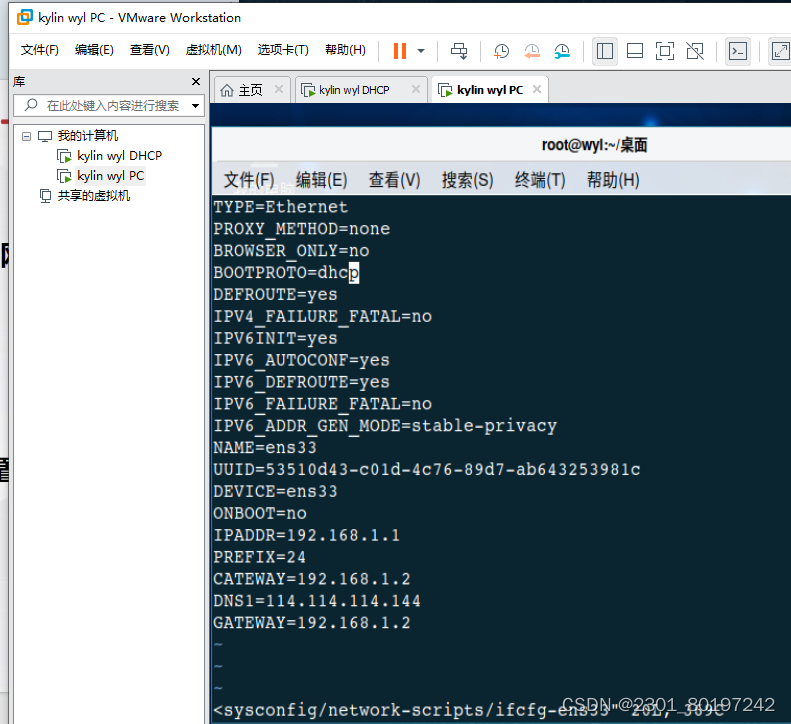Open the terminal 编辑(E) menu
This screenshot has width=791, height=724.
tap(321, 180)
